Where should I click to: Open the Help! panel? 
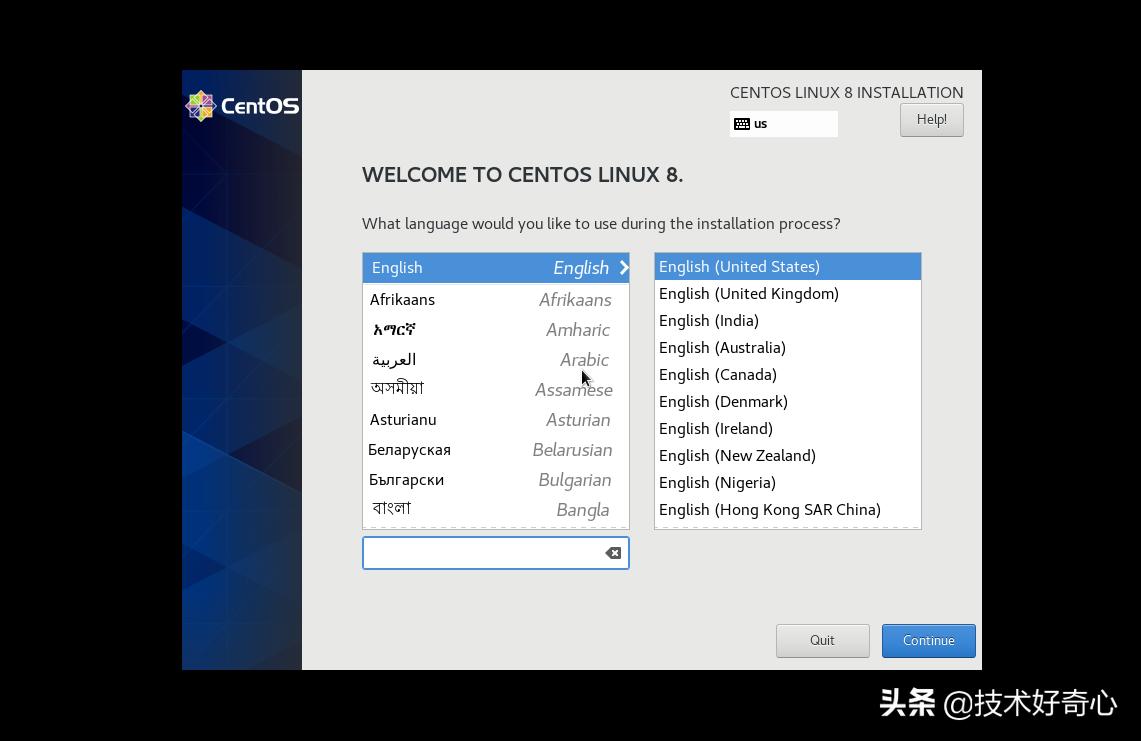tap(931, 119)
